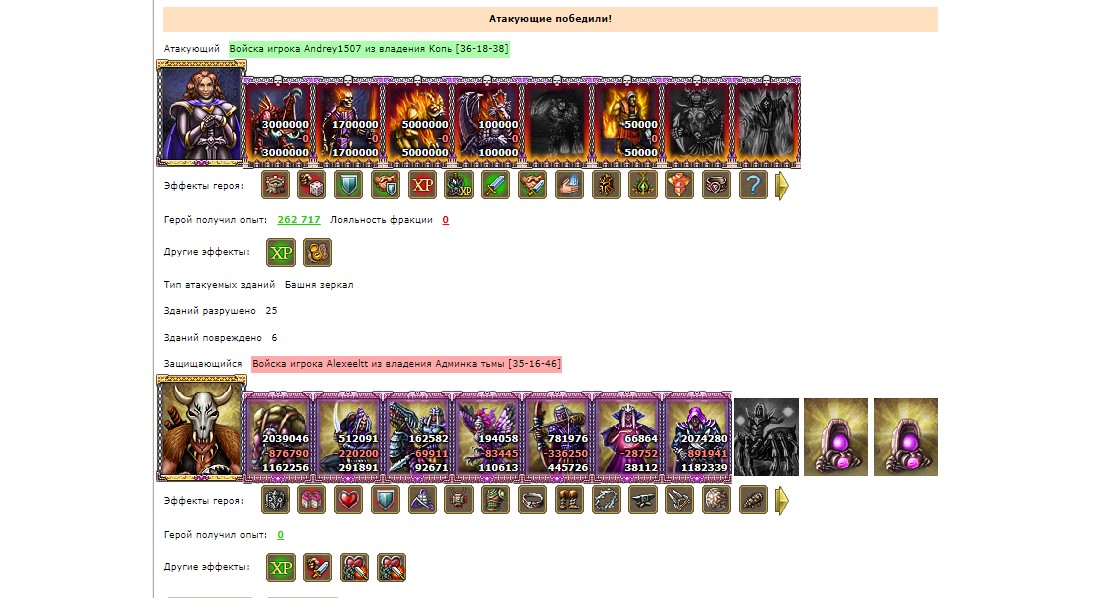Click the attacker hero portrait with purple cape
This screenshot has width=1096, height=598.
[201, 113]
